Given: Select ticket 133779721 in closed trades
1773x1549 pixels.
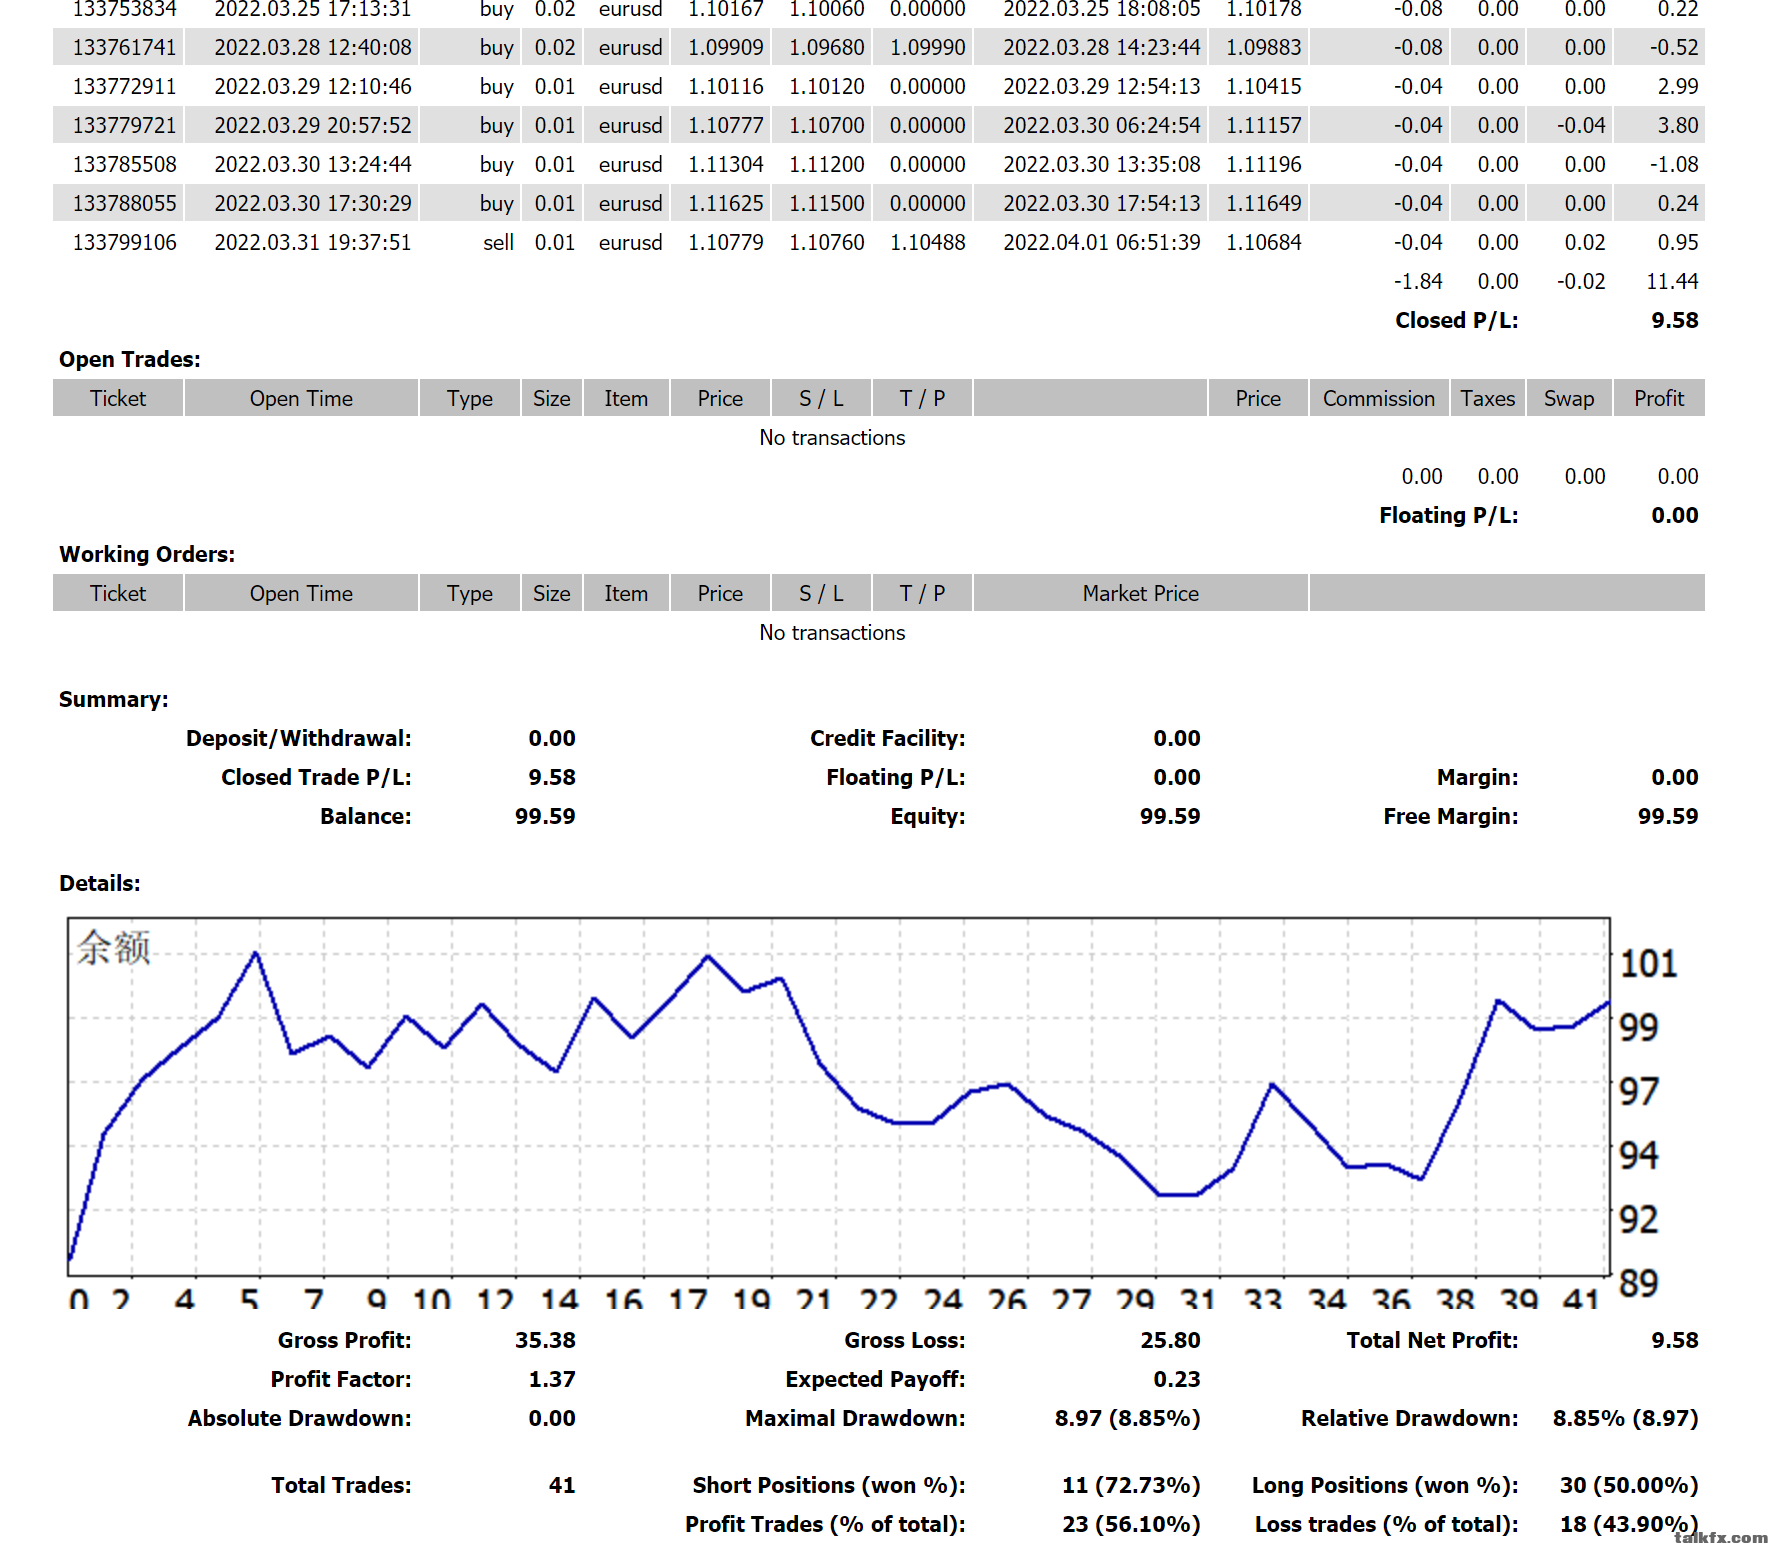Looking at the screenshot, I should pyautogui.click(x=124, y=125).
